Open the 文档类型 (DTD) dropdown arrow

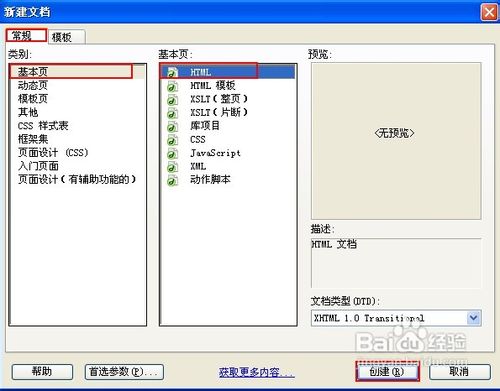[x=474, y=318]
